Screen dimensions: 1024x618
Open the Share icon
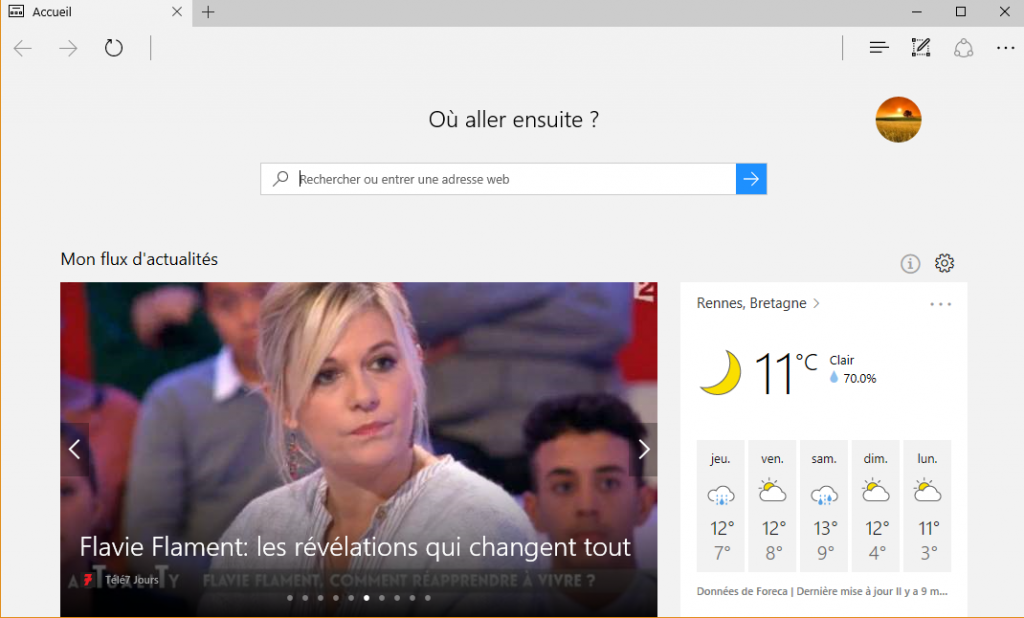[x=963, y=48]
